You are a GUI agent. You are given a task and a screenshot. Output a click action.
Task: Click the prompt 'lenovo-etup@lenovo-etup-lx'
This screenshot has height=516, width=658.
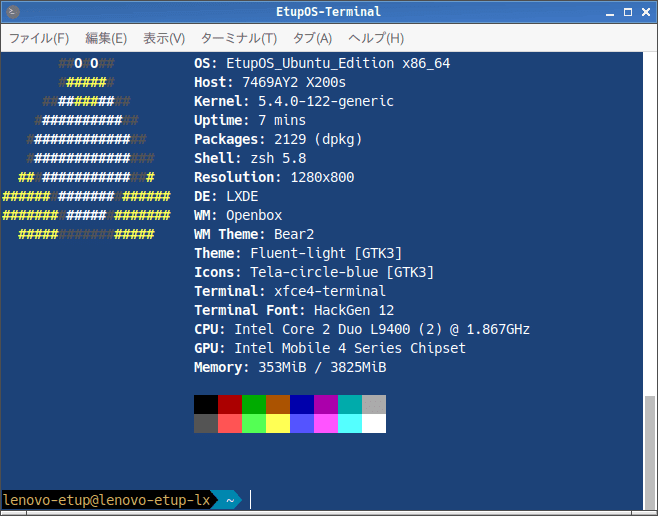click(x=107, y=500)
